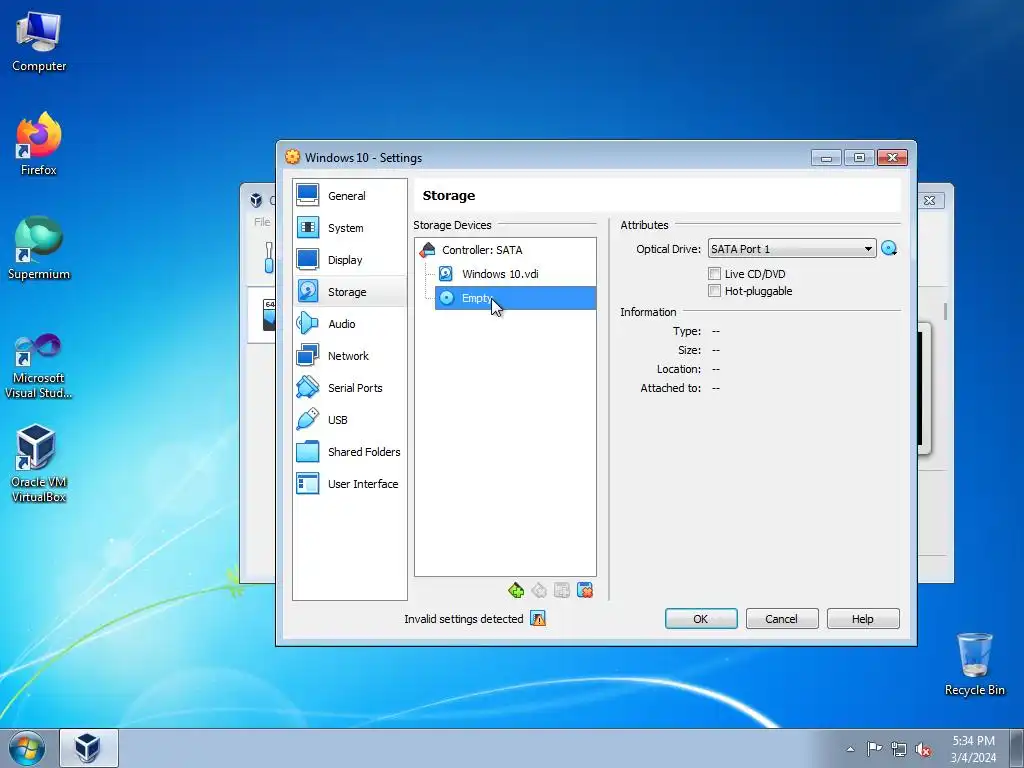Viewport: 1024px width, 768px height.
Task: Open the Display settings category
Action: pyautogui.click(x=349, y=260)
